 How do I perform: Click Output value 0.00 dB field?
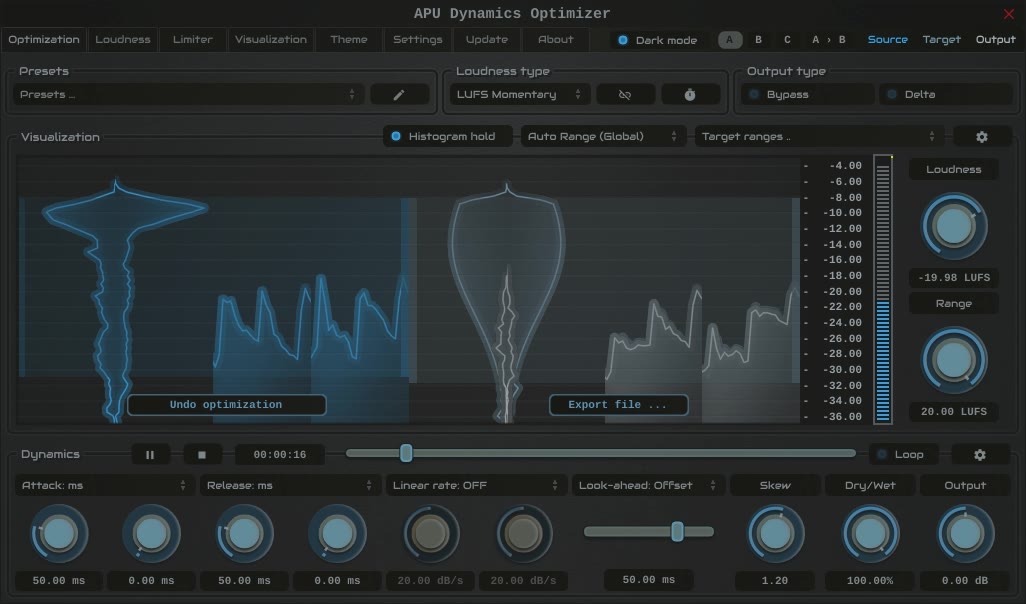tap(964, 580)
